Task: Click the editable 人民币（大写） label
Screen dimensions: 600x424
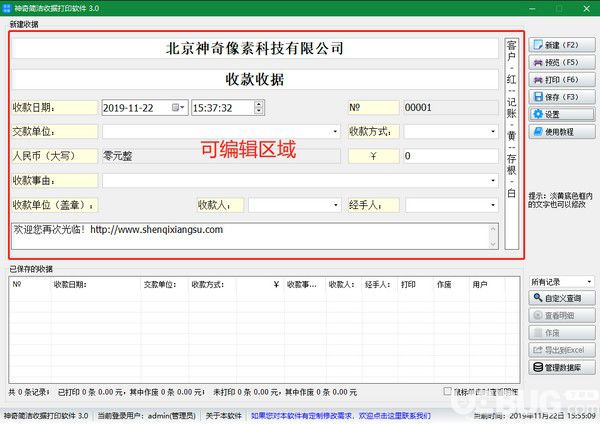Action: pos(55,156)
